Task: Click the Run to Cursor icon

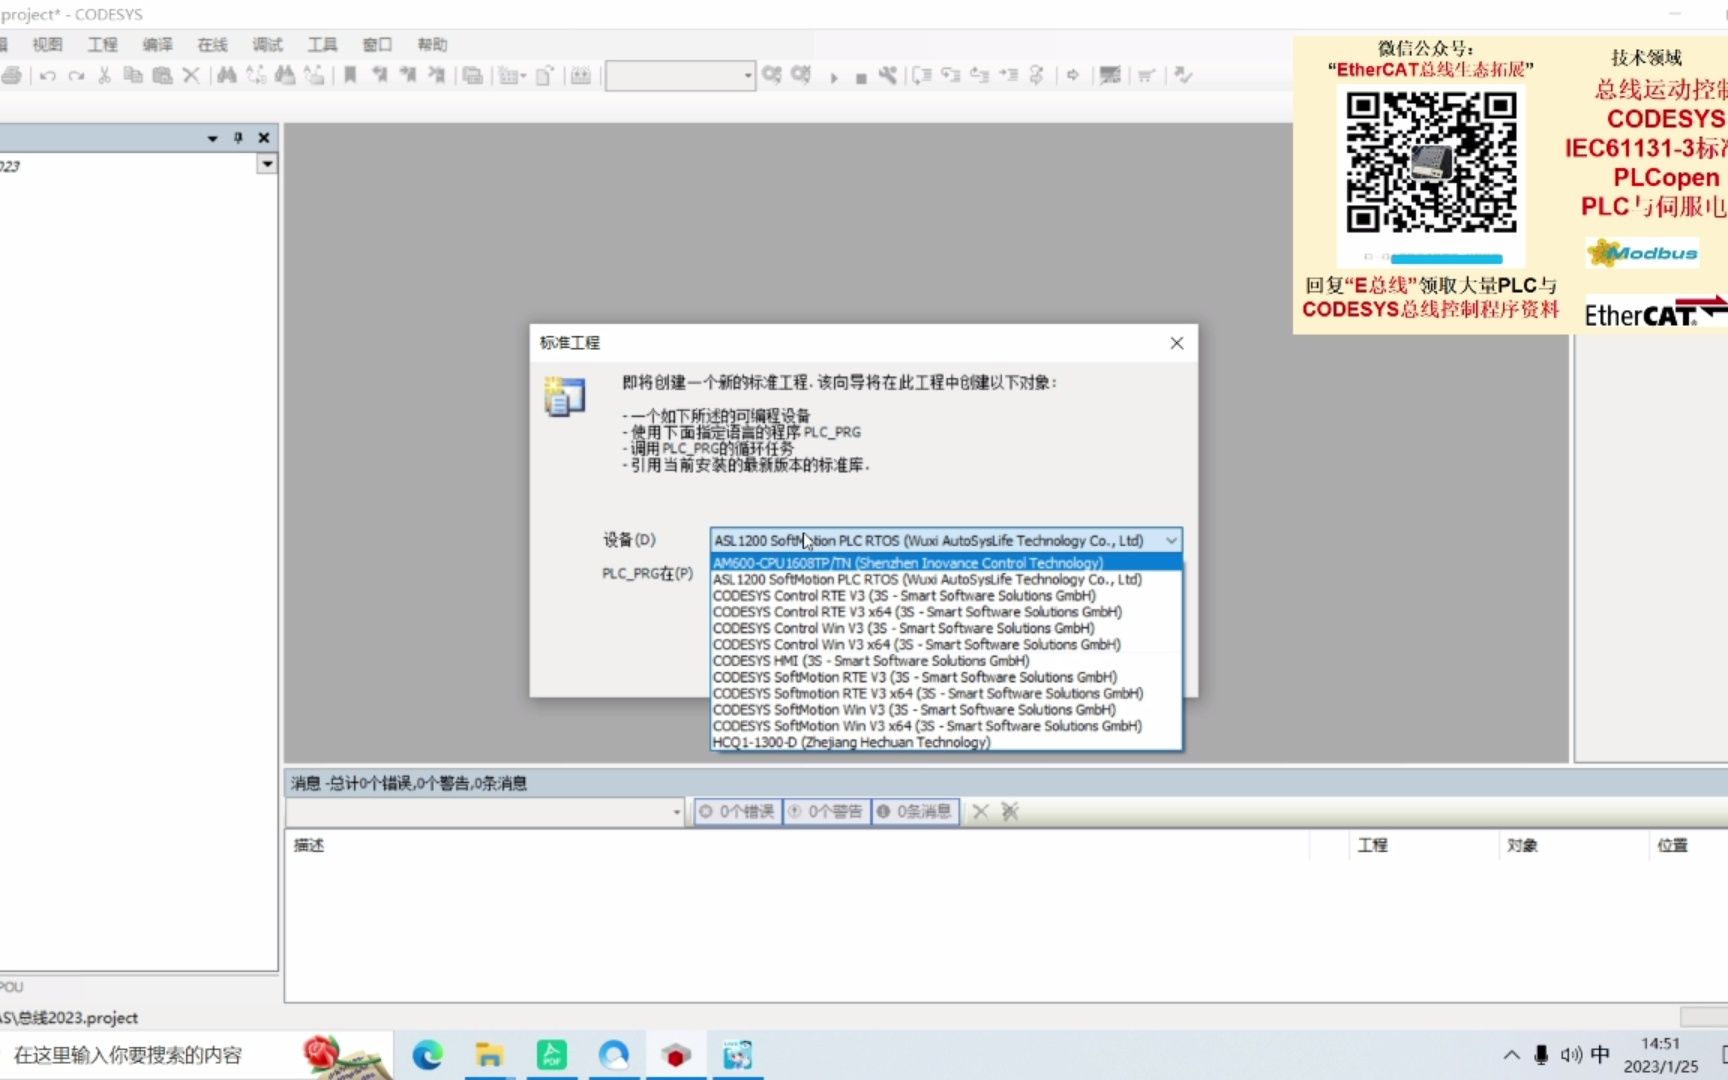Action: point(1009,76)
